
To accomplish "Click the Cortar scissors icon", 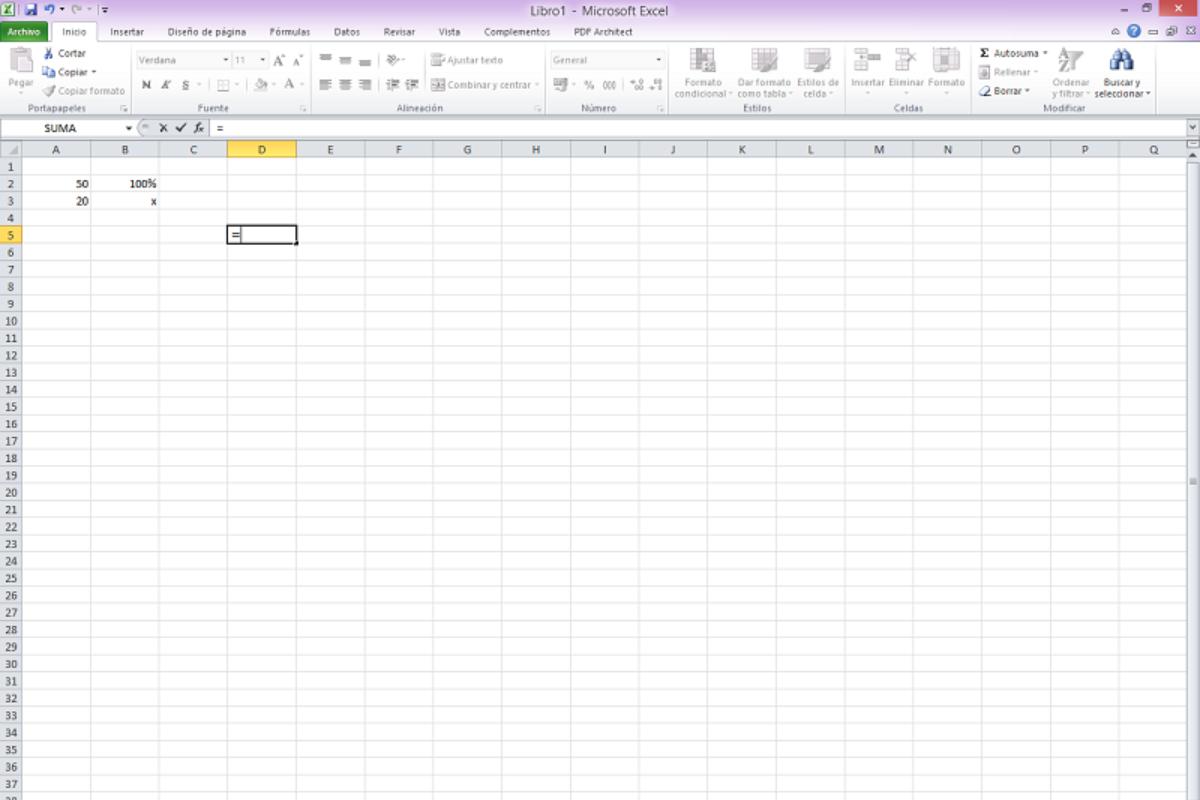I will pyautogui.click(x=48, y=53).
